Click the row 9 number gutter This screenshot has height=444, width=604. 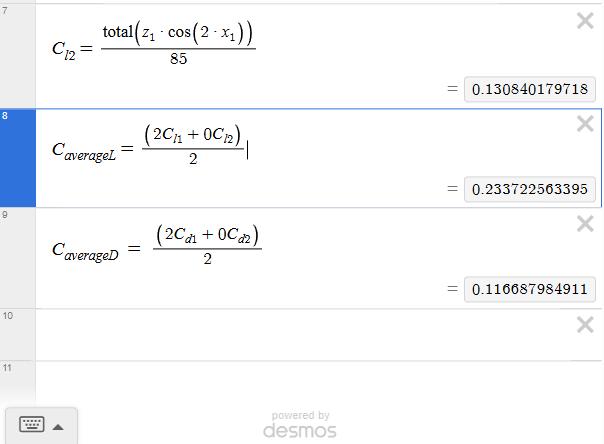click(x=17, y=258)
